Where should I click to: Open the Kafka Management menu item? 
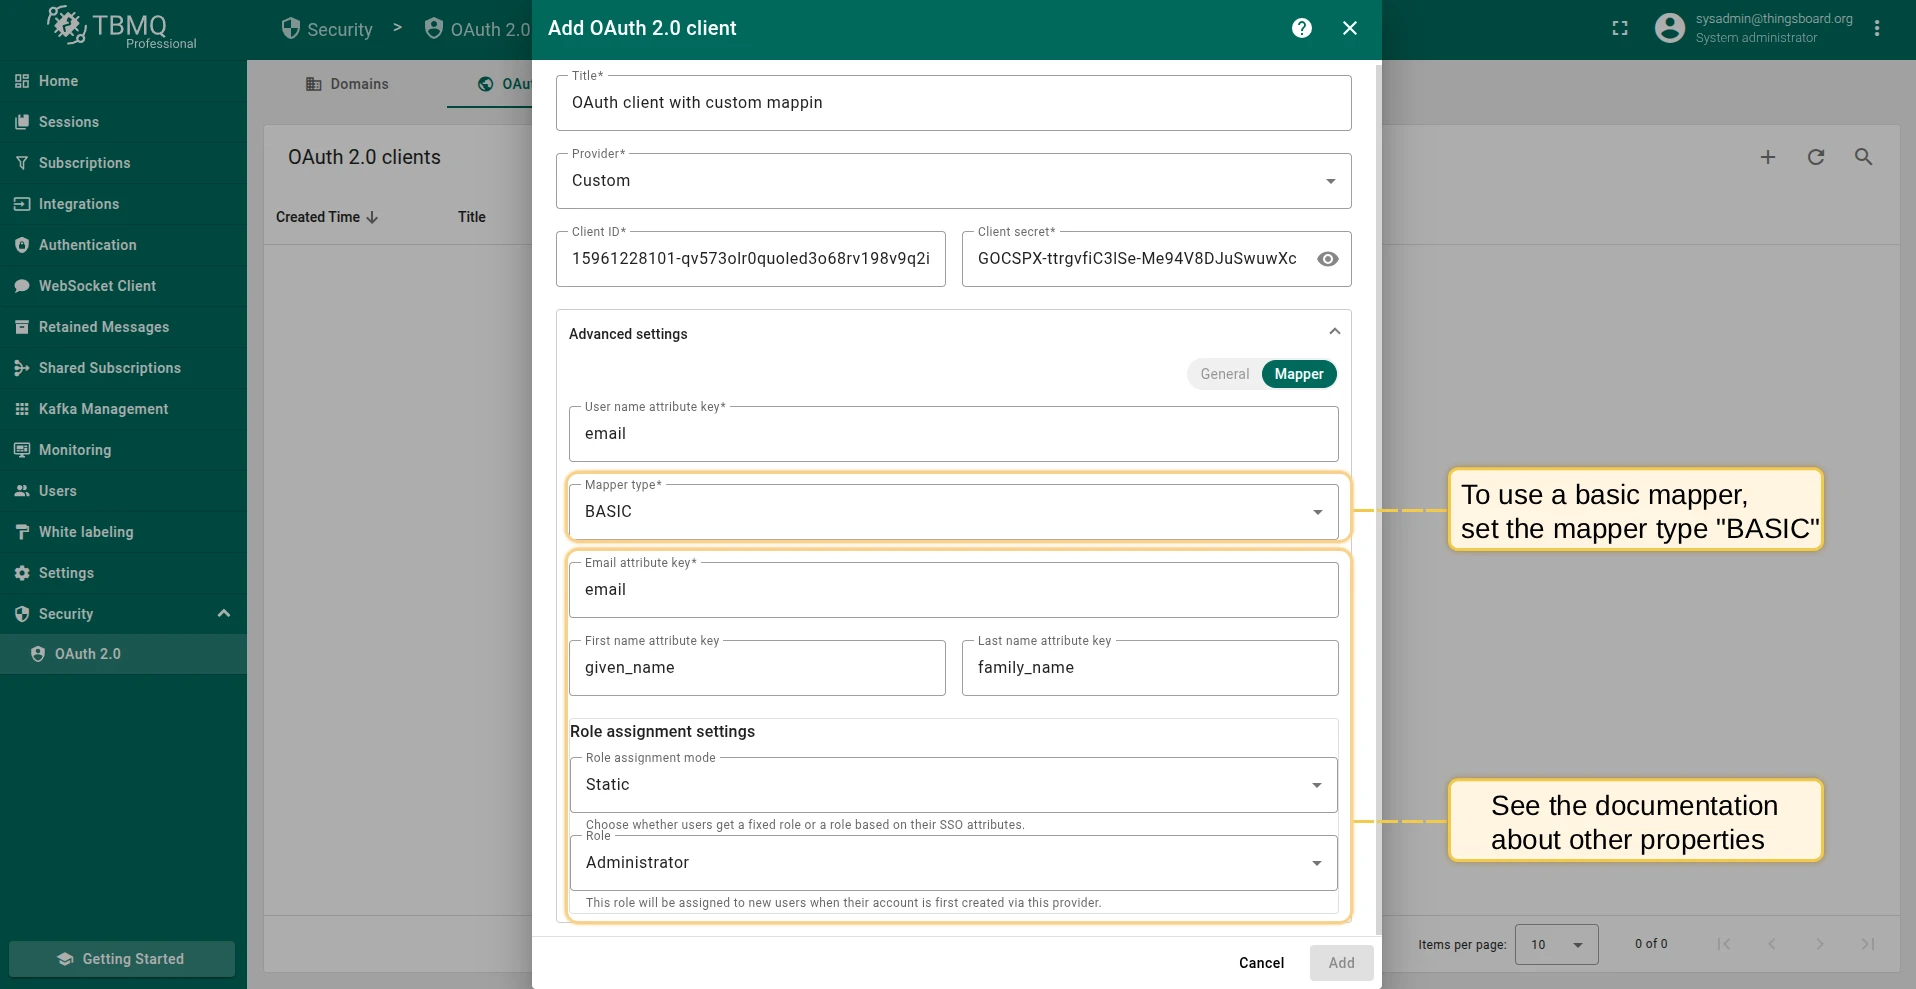pos(123,409)
